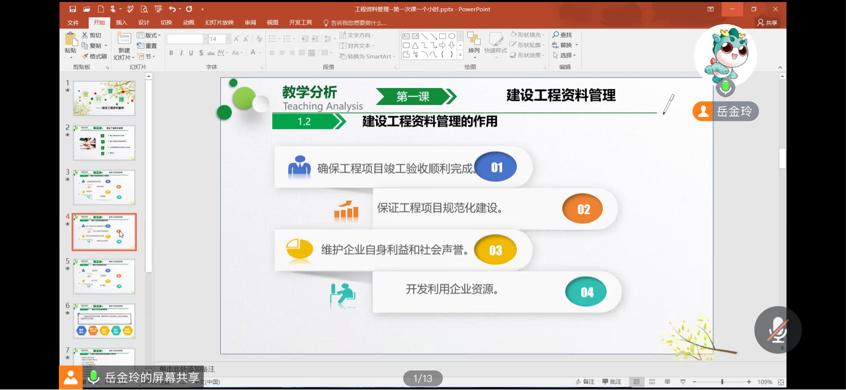Image resolution: width=846 pixels, height=390 pixels.
Task: Toggle Italic formatting in the font group
Action: coord(181,53)
